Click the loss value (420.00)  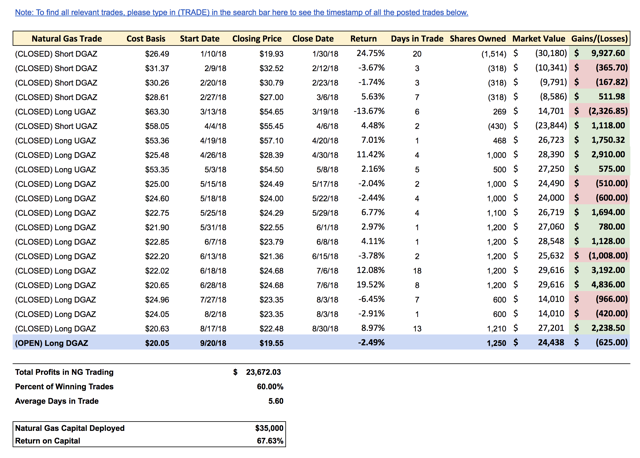(x=611, y=314)
